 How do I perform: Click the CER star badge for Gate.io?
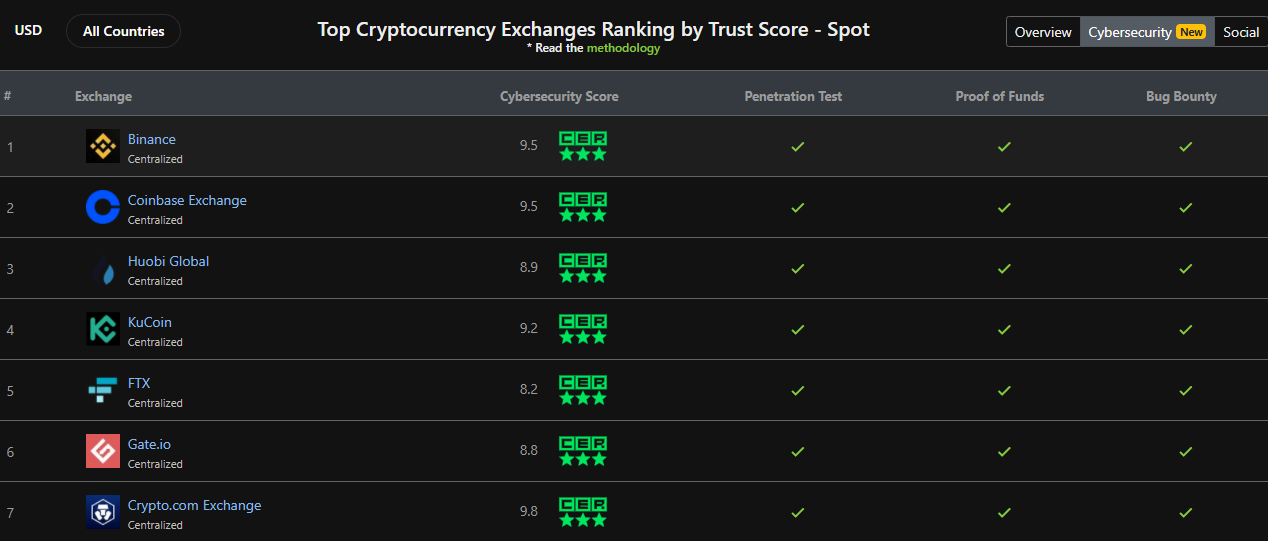(x=583, y=451)
